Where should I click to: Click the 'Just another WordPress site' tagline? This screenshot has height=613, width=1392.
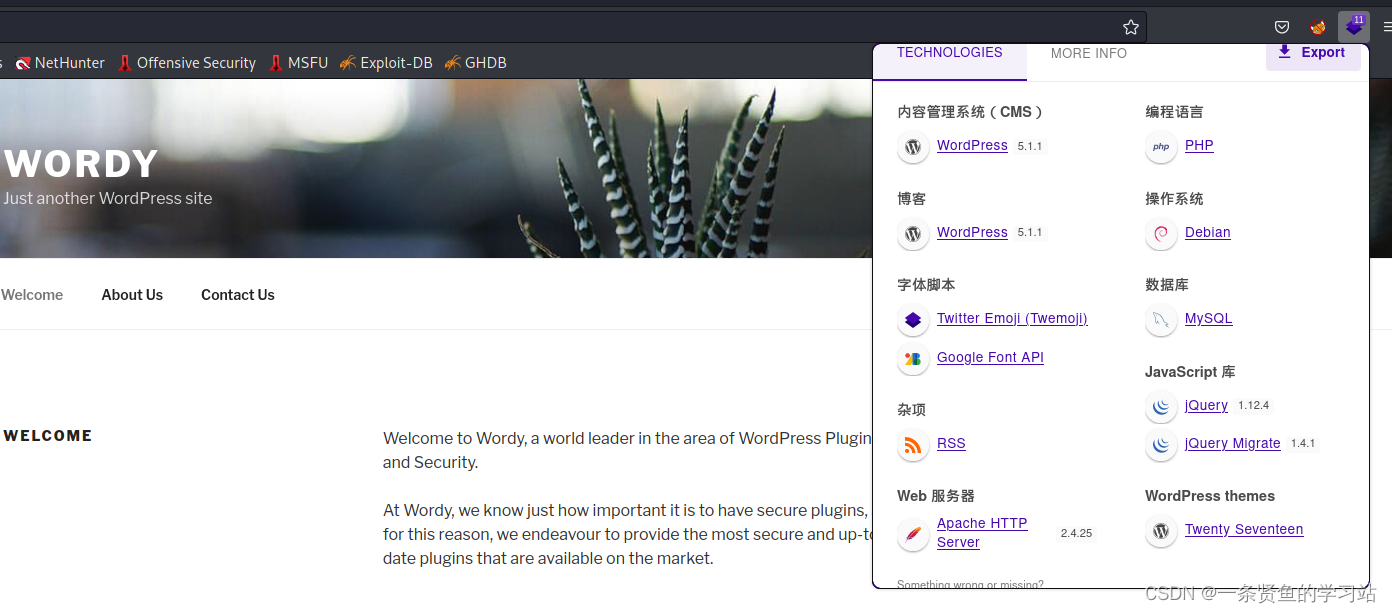(108, 198)
